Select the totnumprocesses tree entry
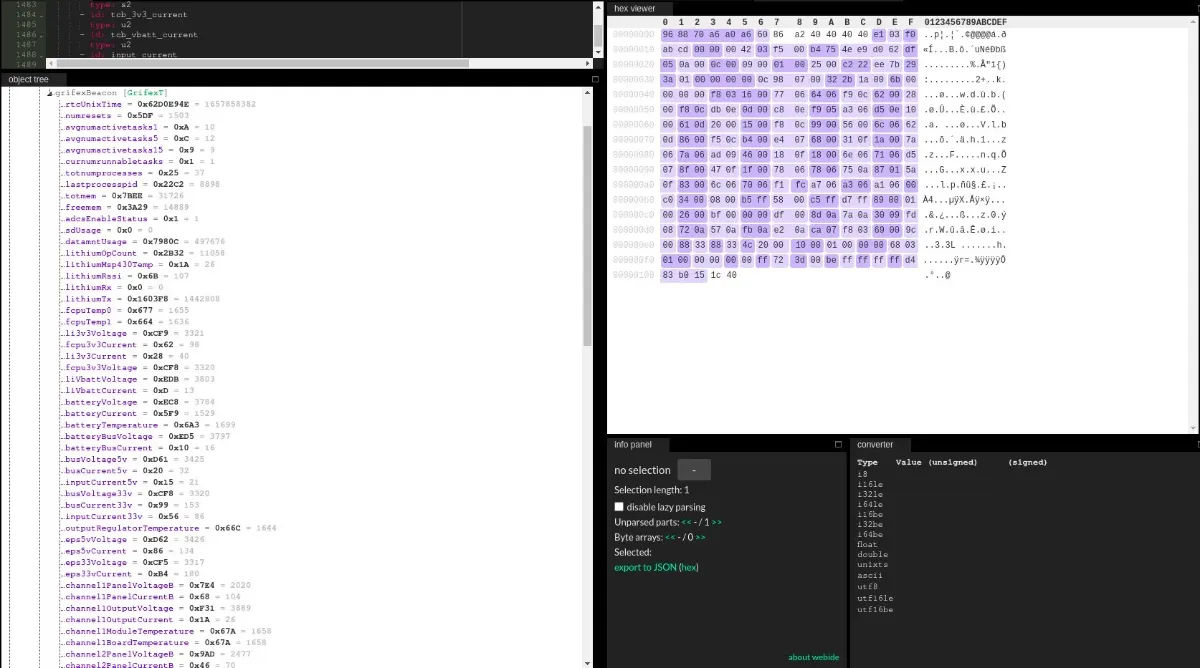Image resolution: width=1200 pixels, height=668 pixels. [x=133, y=173]
